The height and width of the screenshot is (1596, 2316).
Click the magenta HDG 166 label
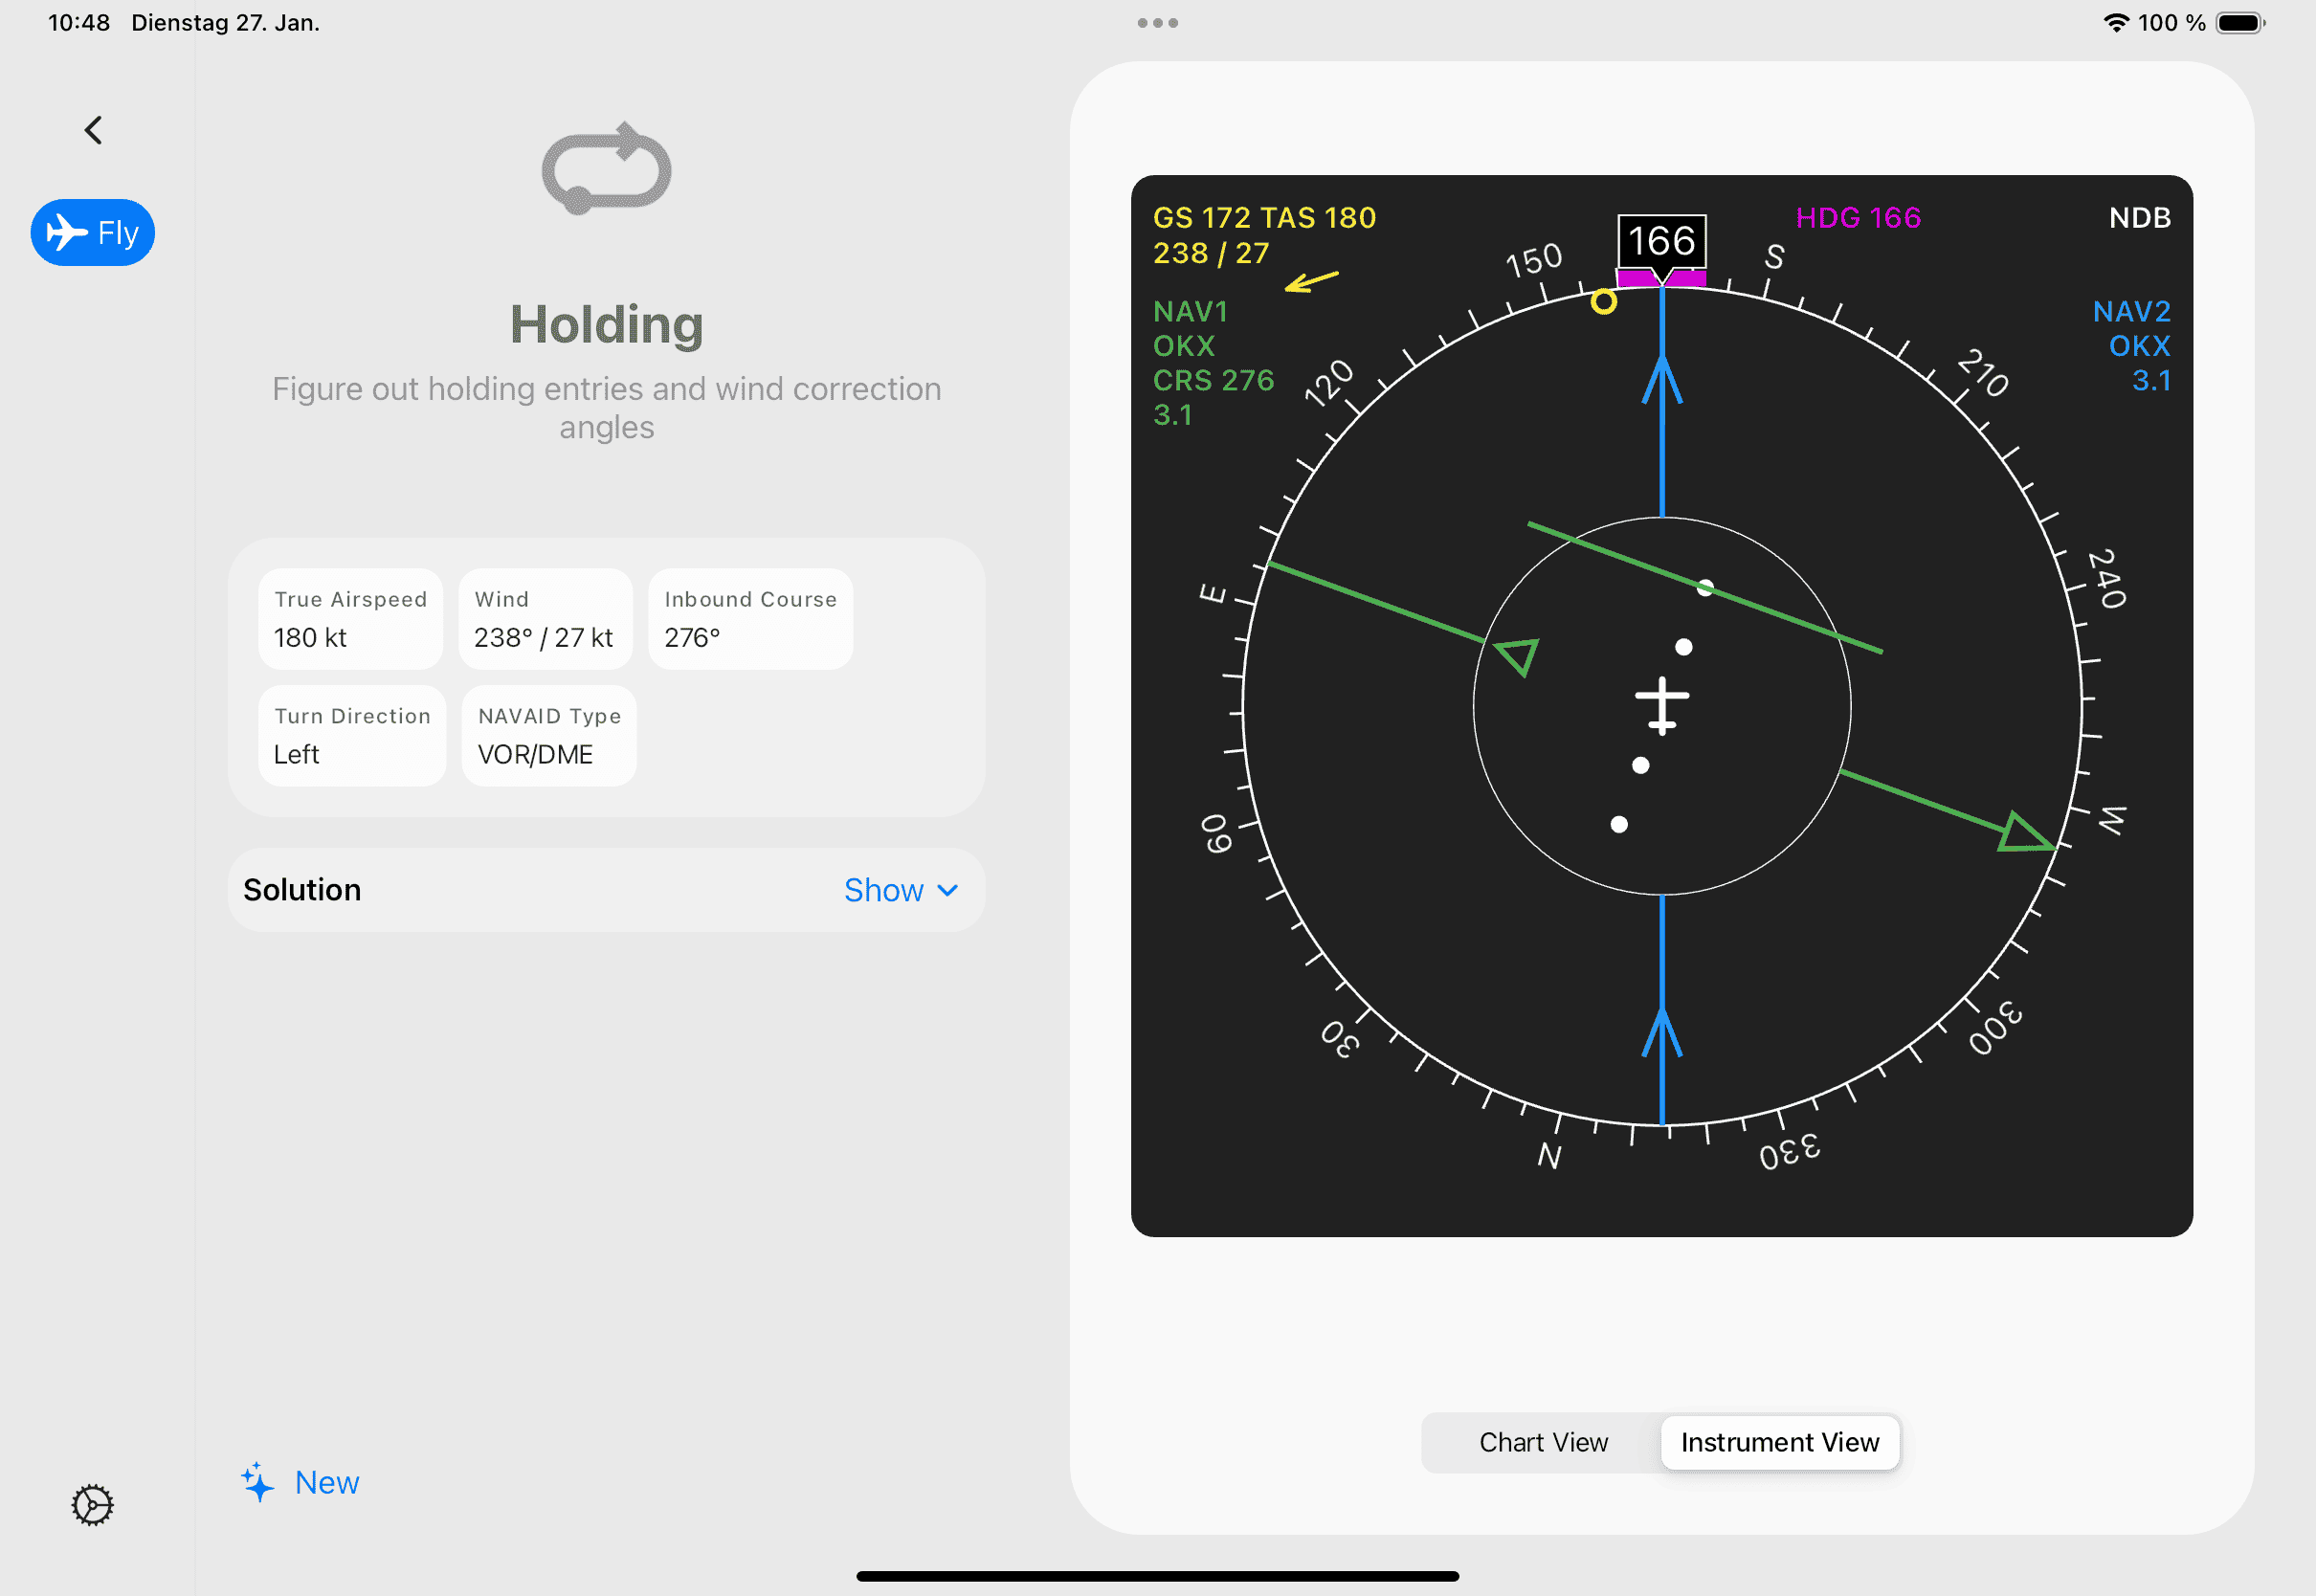point(1858,218)
